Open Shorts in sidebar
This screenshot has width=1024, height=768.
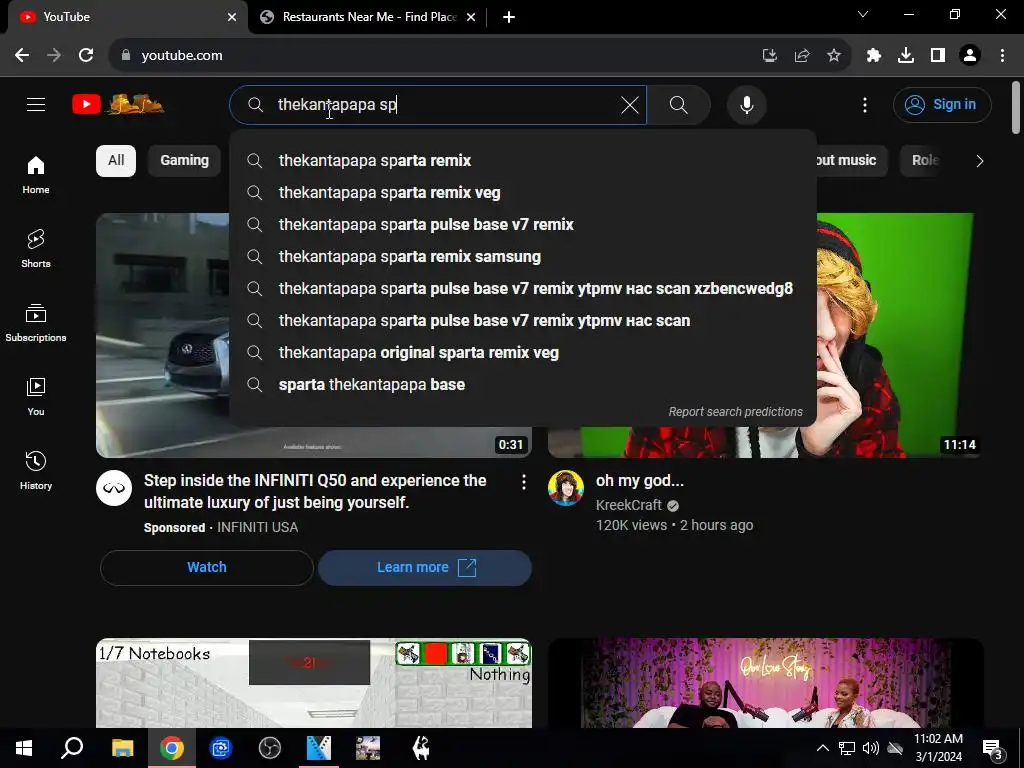point(36,249)
